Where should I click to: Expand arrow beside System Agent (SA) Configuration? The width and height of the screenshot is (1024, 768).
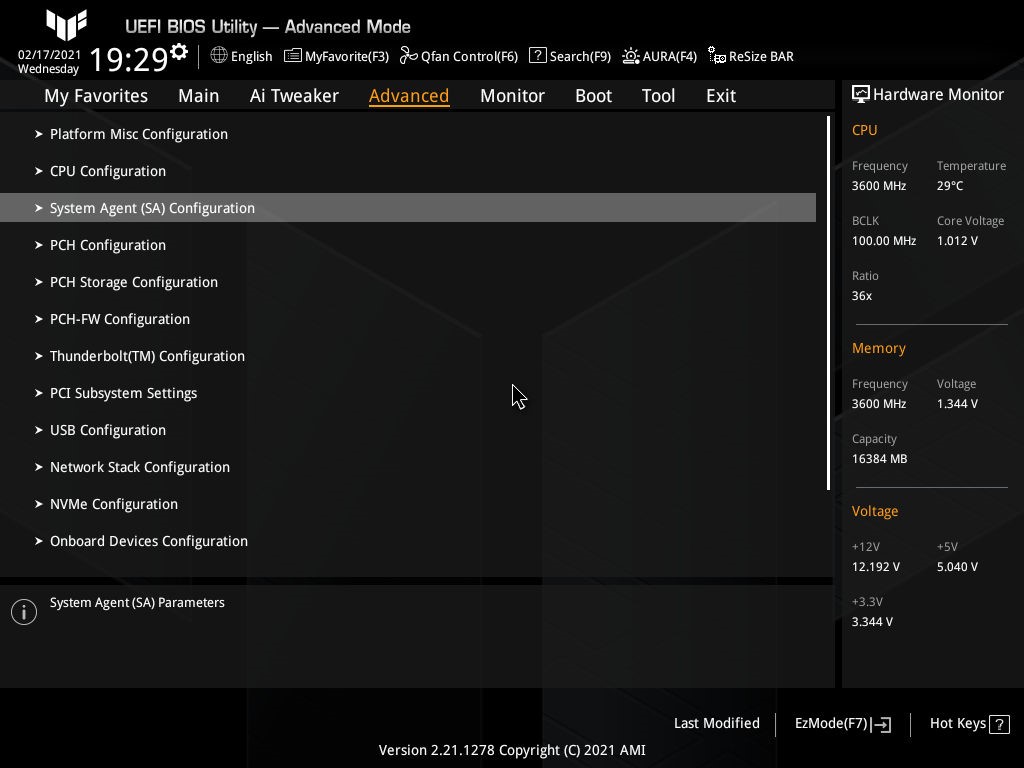tap(39, 208)
